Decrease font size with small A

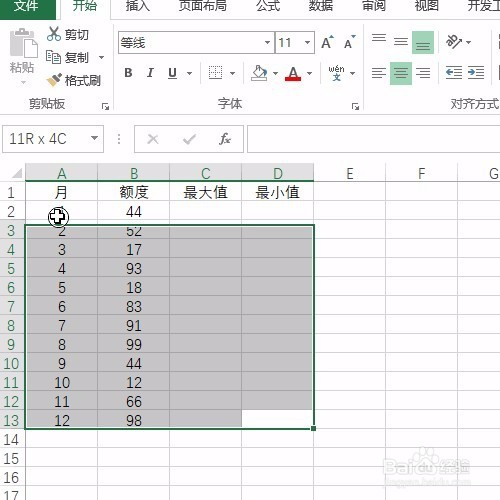(x=349, y=43)
